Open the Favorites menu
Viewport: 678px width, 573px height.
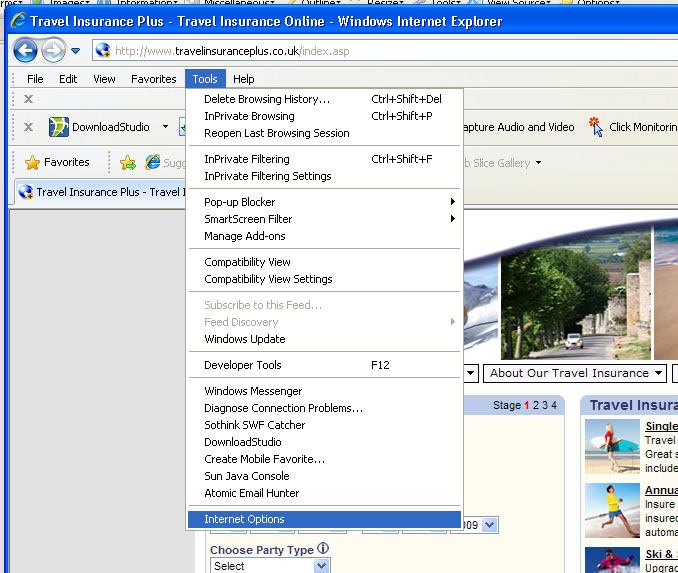154,79
